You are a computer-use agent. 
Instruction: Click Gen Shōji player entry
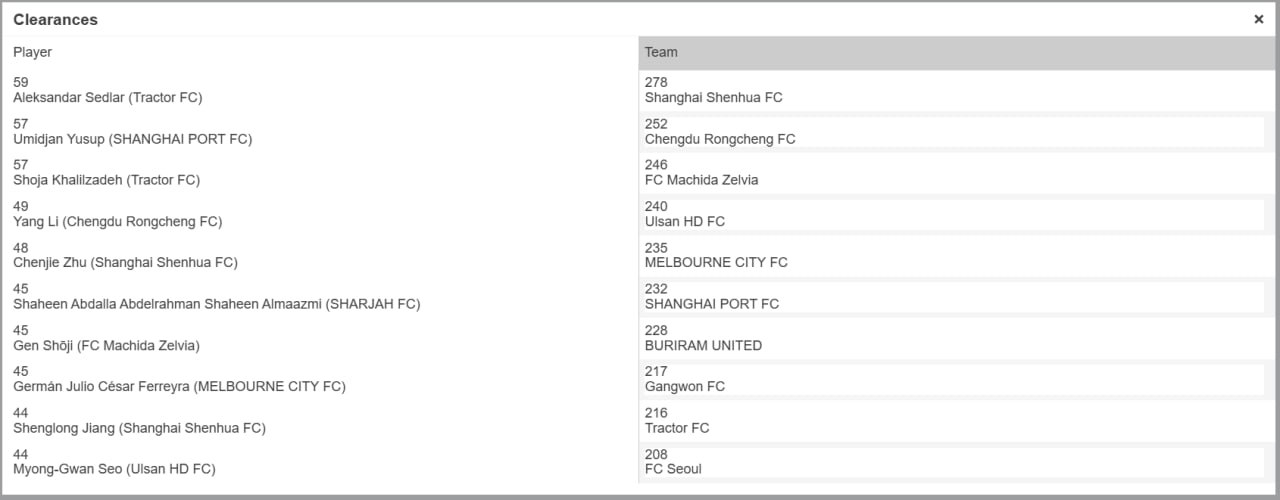pos(321,338)
